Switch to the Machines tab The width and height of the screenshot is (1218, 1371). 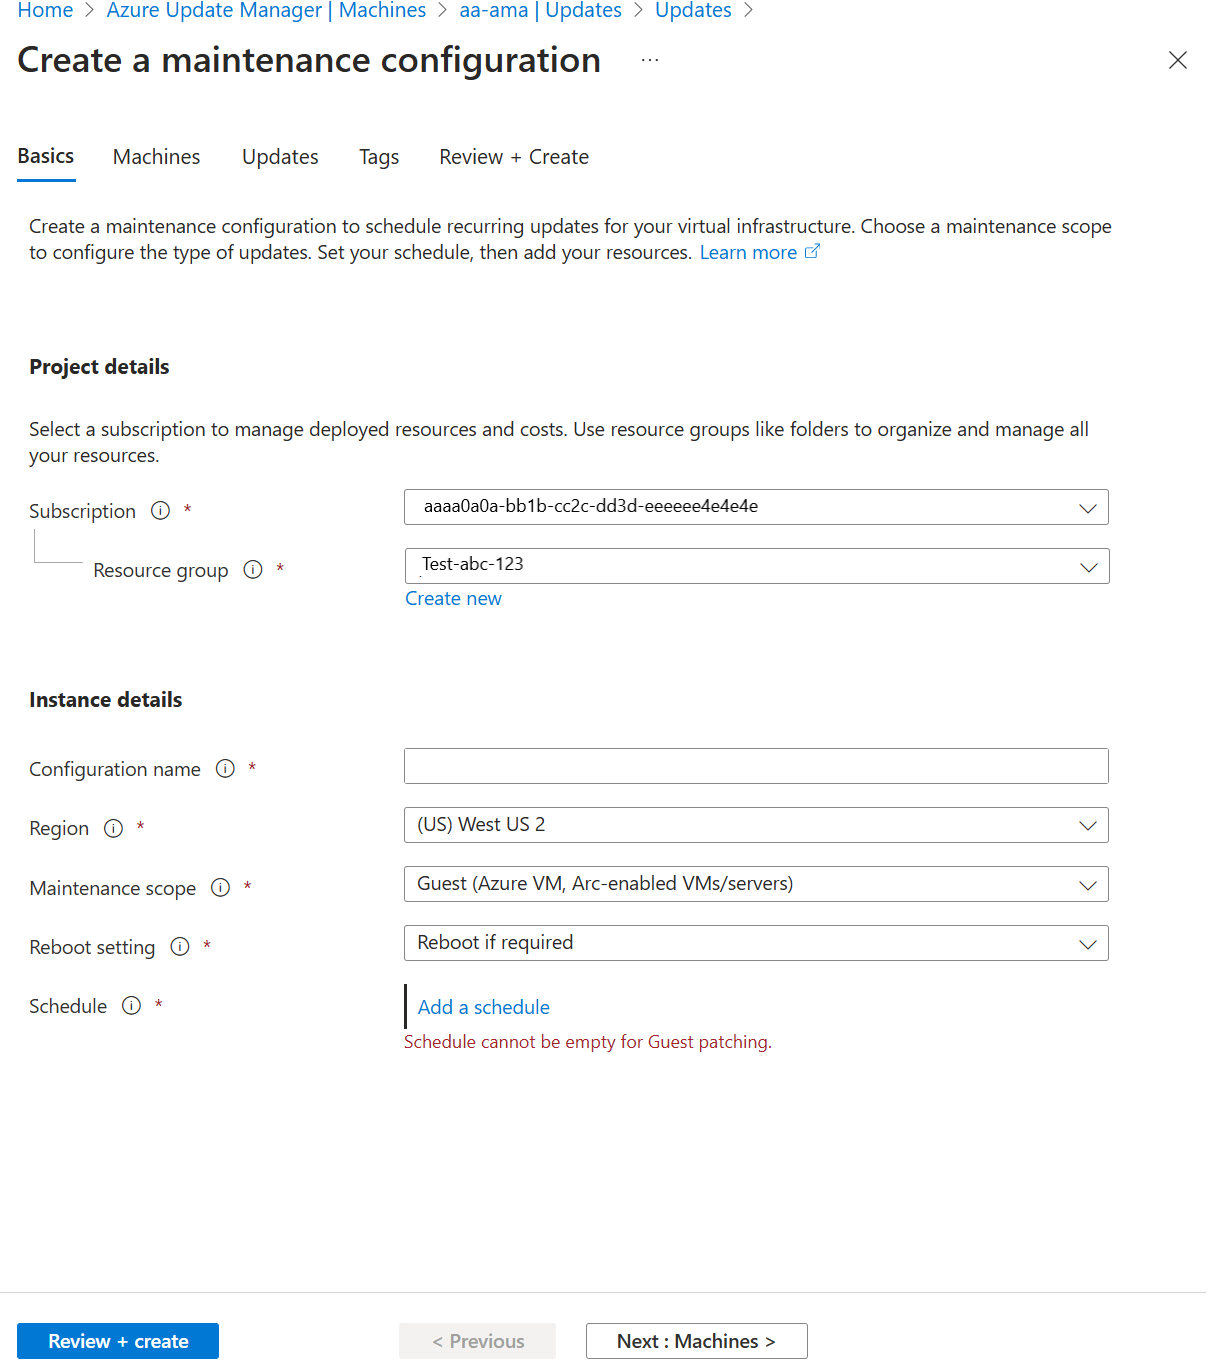156,157
